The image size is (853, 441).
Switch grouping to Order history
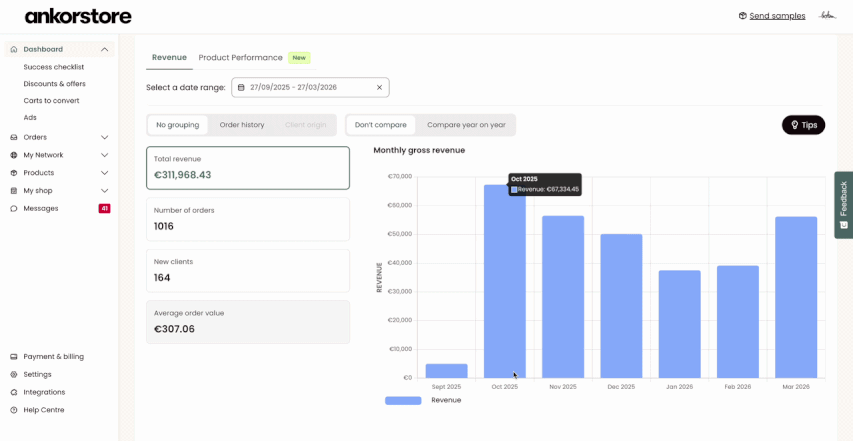pos(242,125)
